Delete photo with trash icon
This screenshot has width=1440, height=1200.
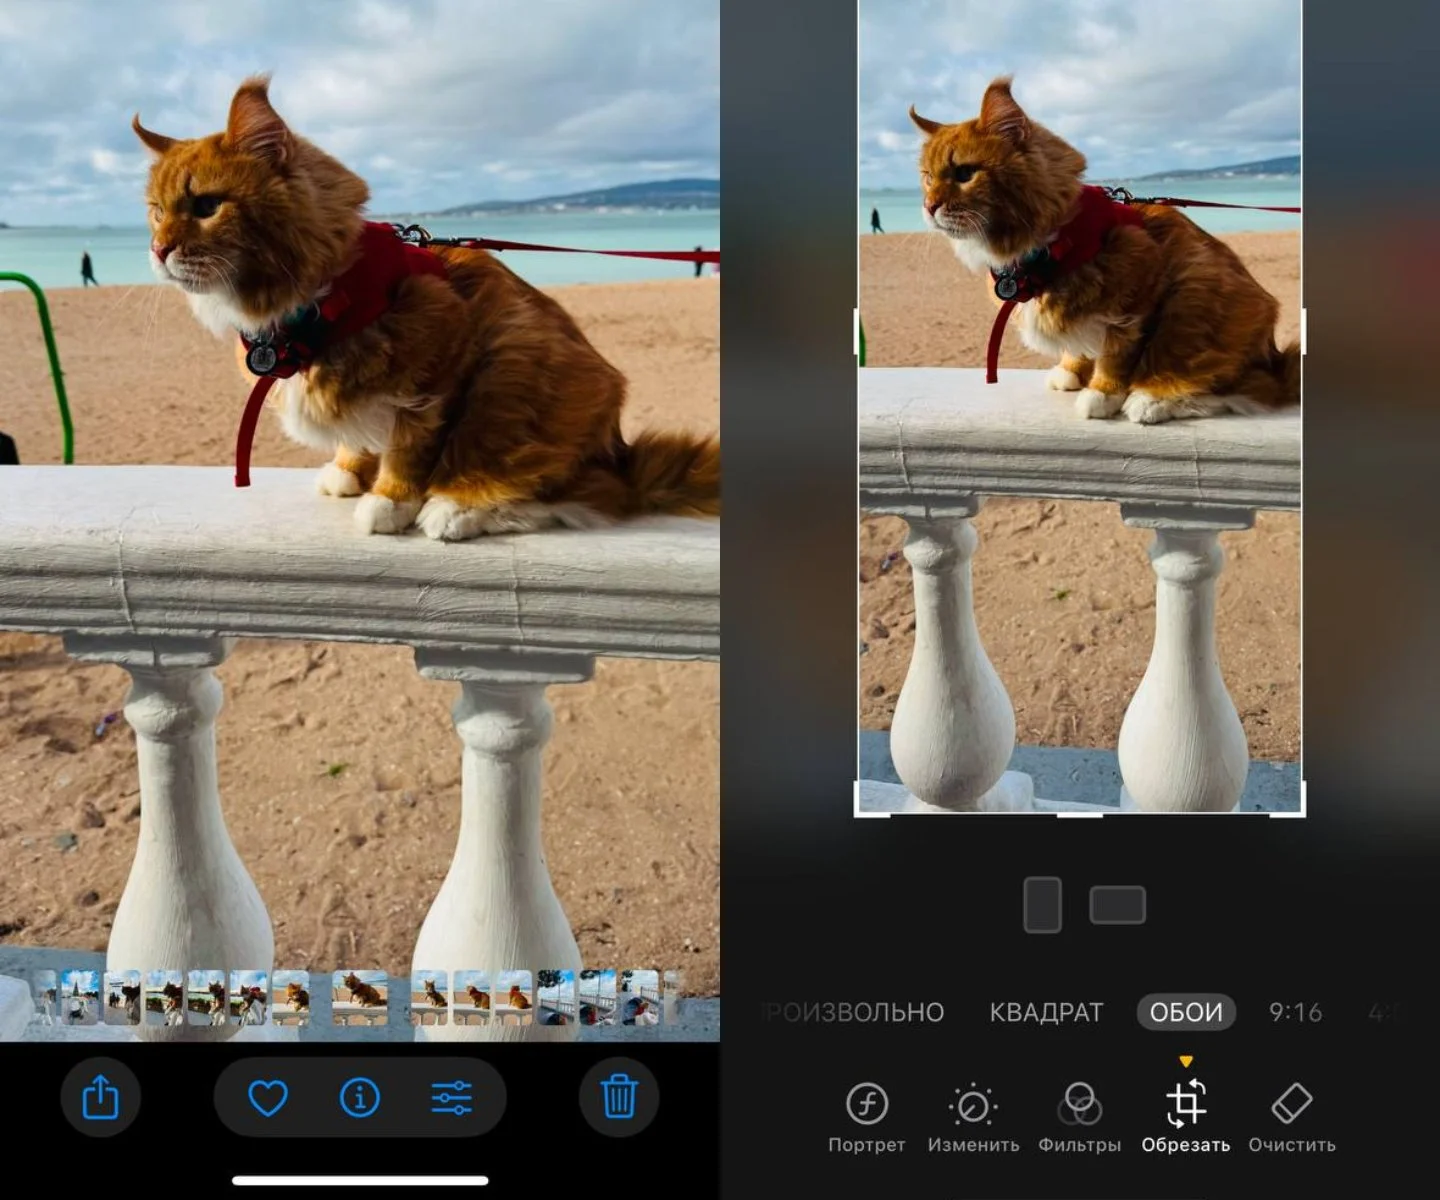[x=619, y=1097]
